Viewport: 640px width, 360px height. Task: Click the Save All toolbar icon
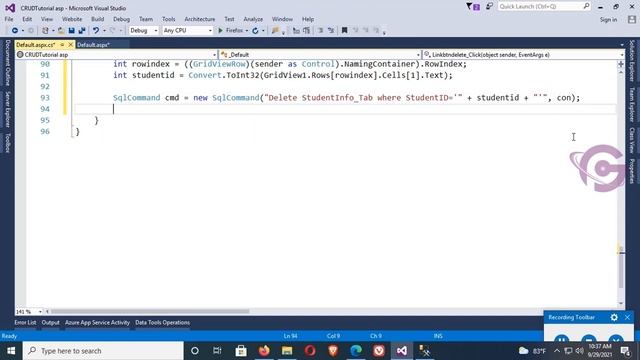point(82,31)
